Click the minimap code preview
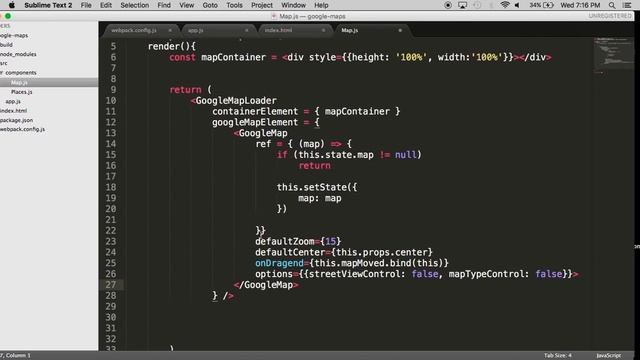The height and width of the screenshot is (360, 640). [613, 55]
